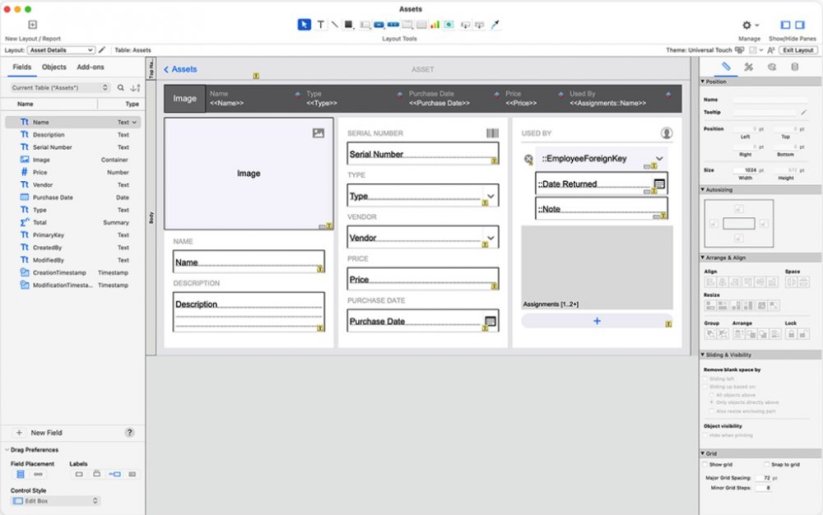This screenshot has width=823, height=515.
Task: Open the Manage gear menu
Action: coord(751,25)
